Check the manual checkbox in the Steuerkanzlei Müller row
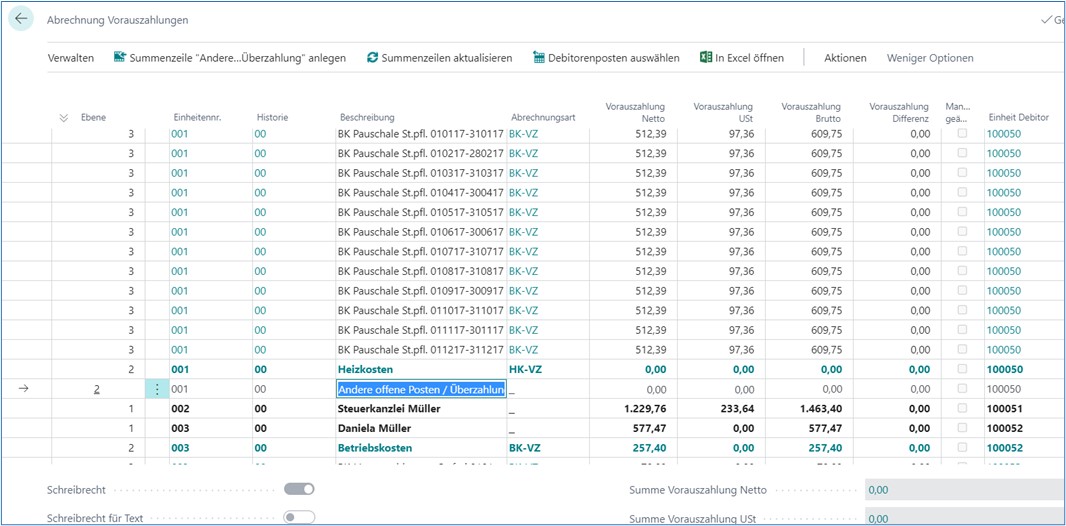This screenshot has height=526, width=1066. point(962,409)
